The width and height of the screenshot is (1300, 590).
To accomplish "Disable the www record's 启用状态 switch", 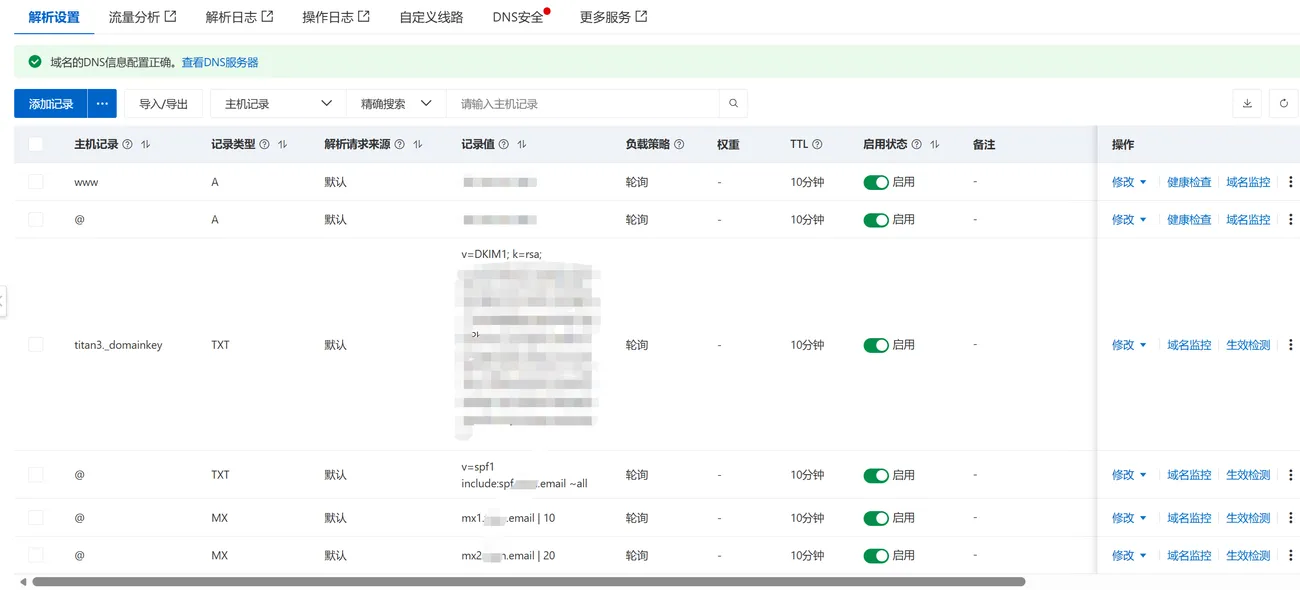I will pyautogui.click(x=877, y=182).
